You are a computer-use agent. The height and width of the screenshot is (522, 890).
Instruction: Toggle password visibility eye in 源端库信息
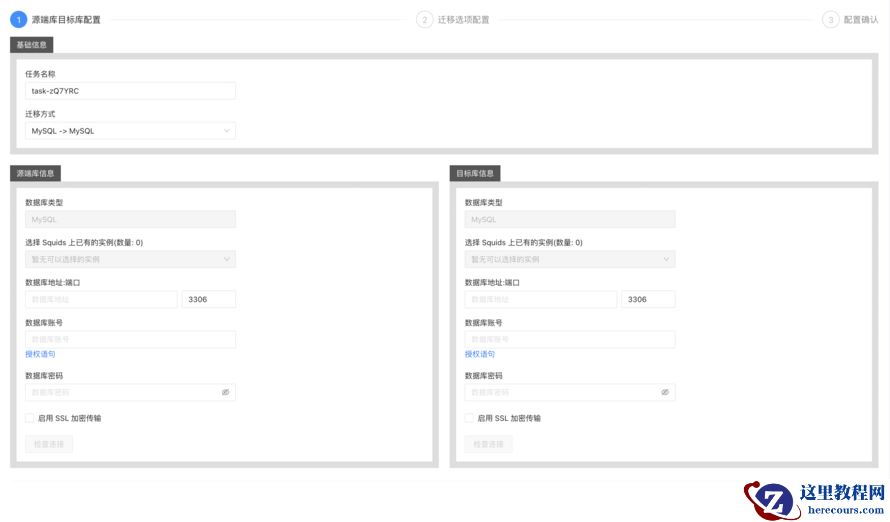225,392
